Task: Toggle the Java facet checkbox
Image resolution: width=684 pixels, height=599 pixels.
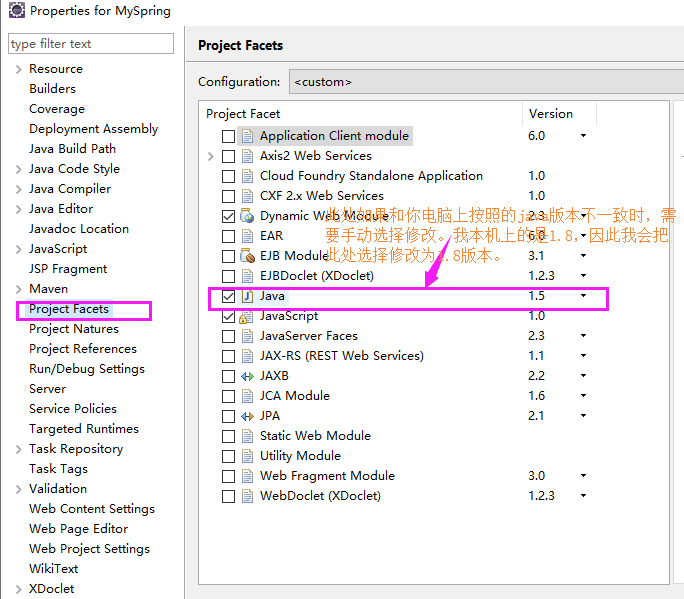Action: [x=228, y=296]
